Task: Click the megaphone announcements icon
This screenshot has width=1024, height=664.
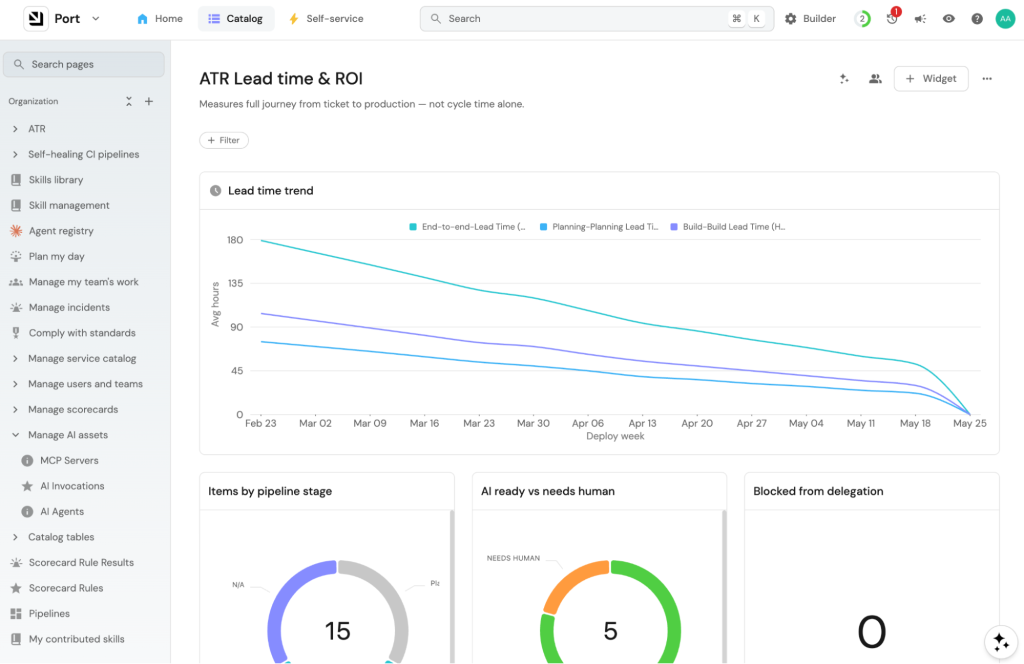Action: pos(920,19)
